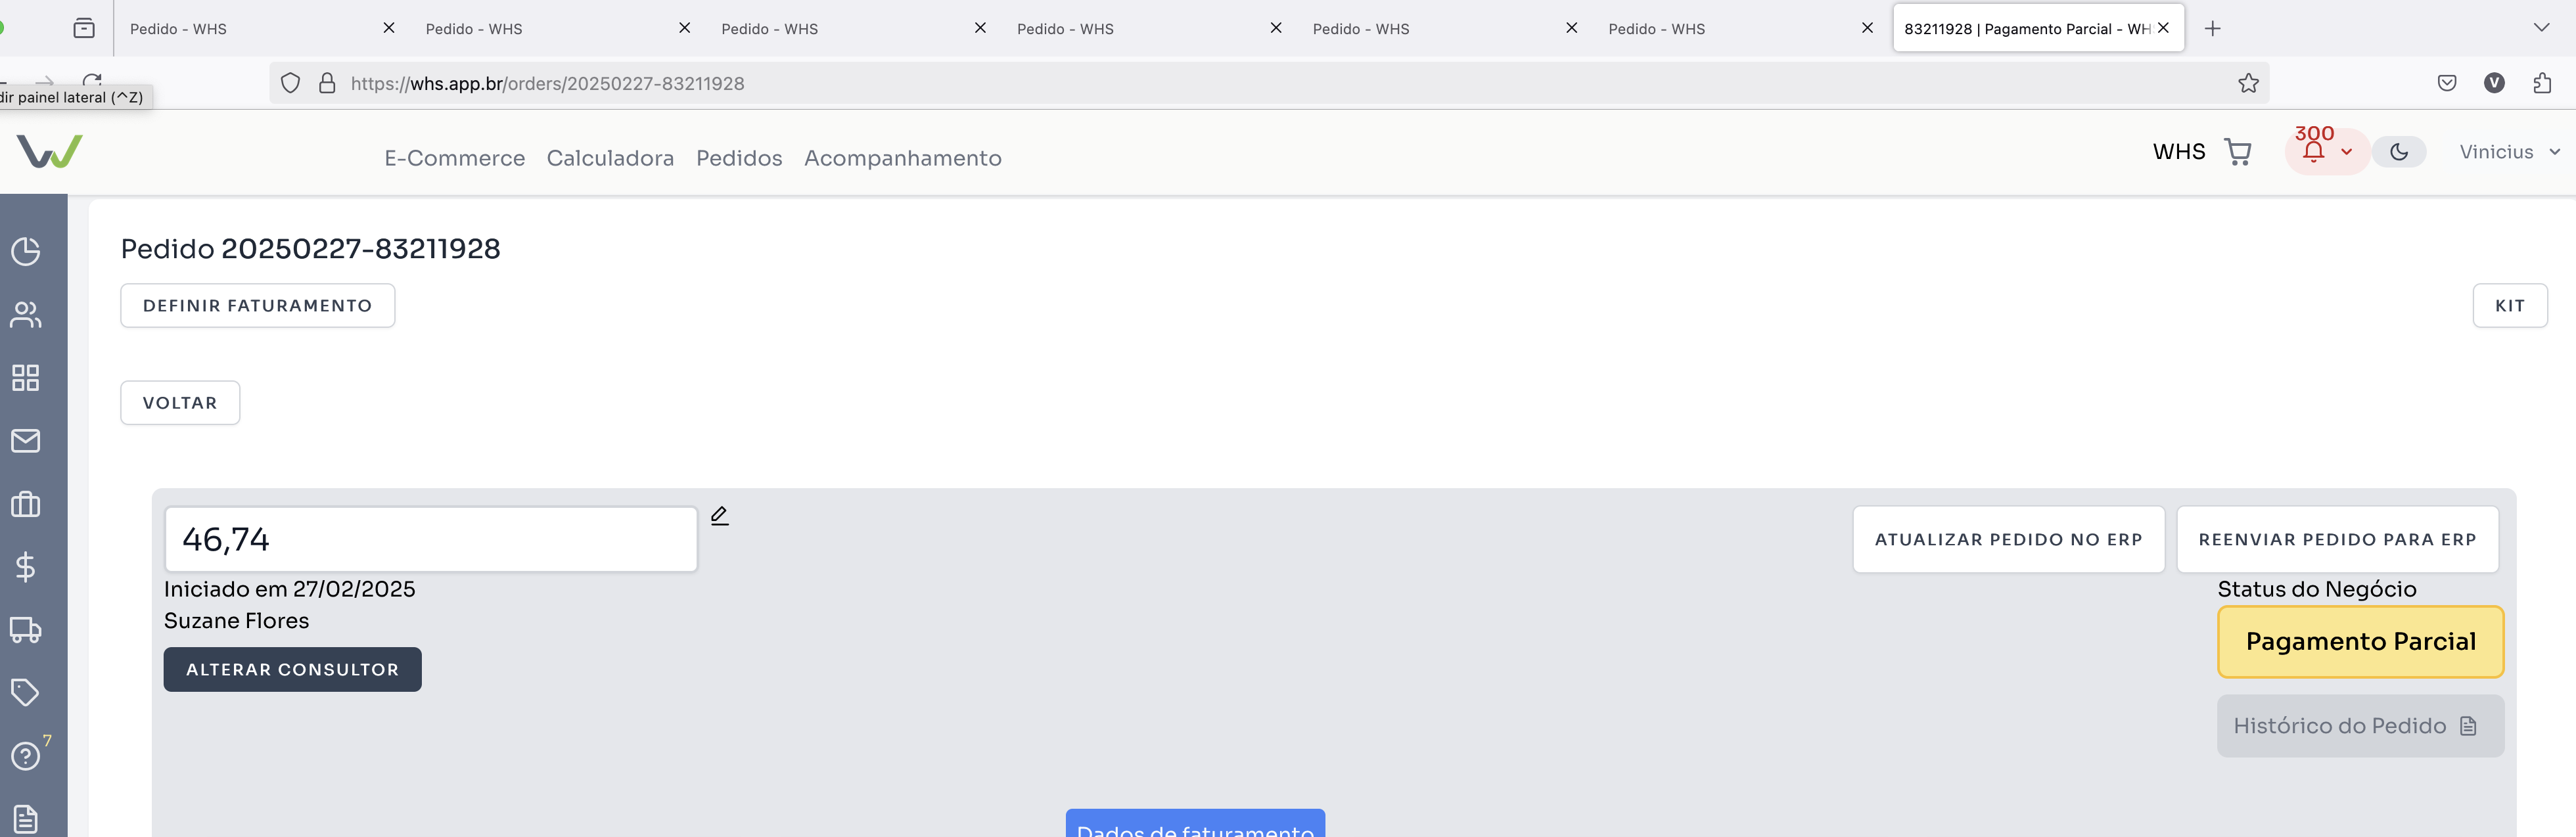Screen dimensions: 2576x837
Task: Click the 46,74 value input field
Action: point(430,540)
